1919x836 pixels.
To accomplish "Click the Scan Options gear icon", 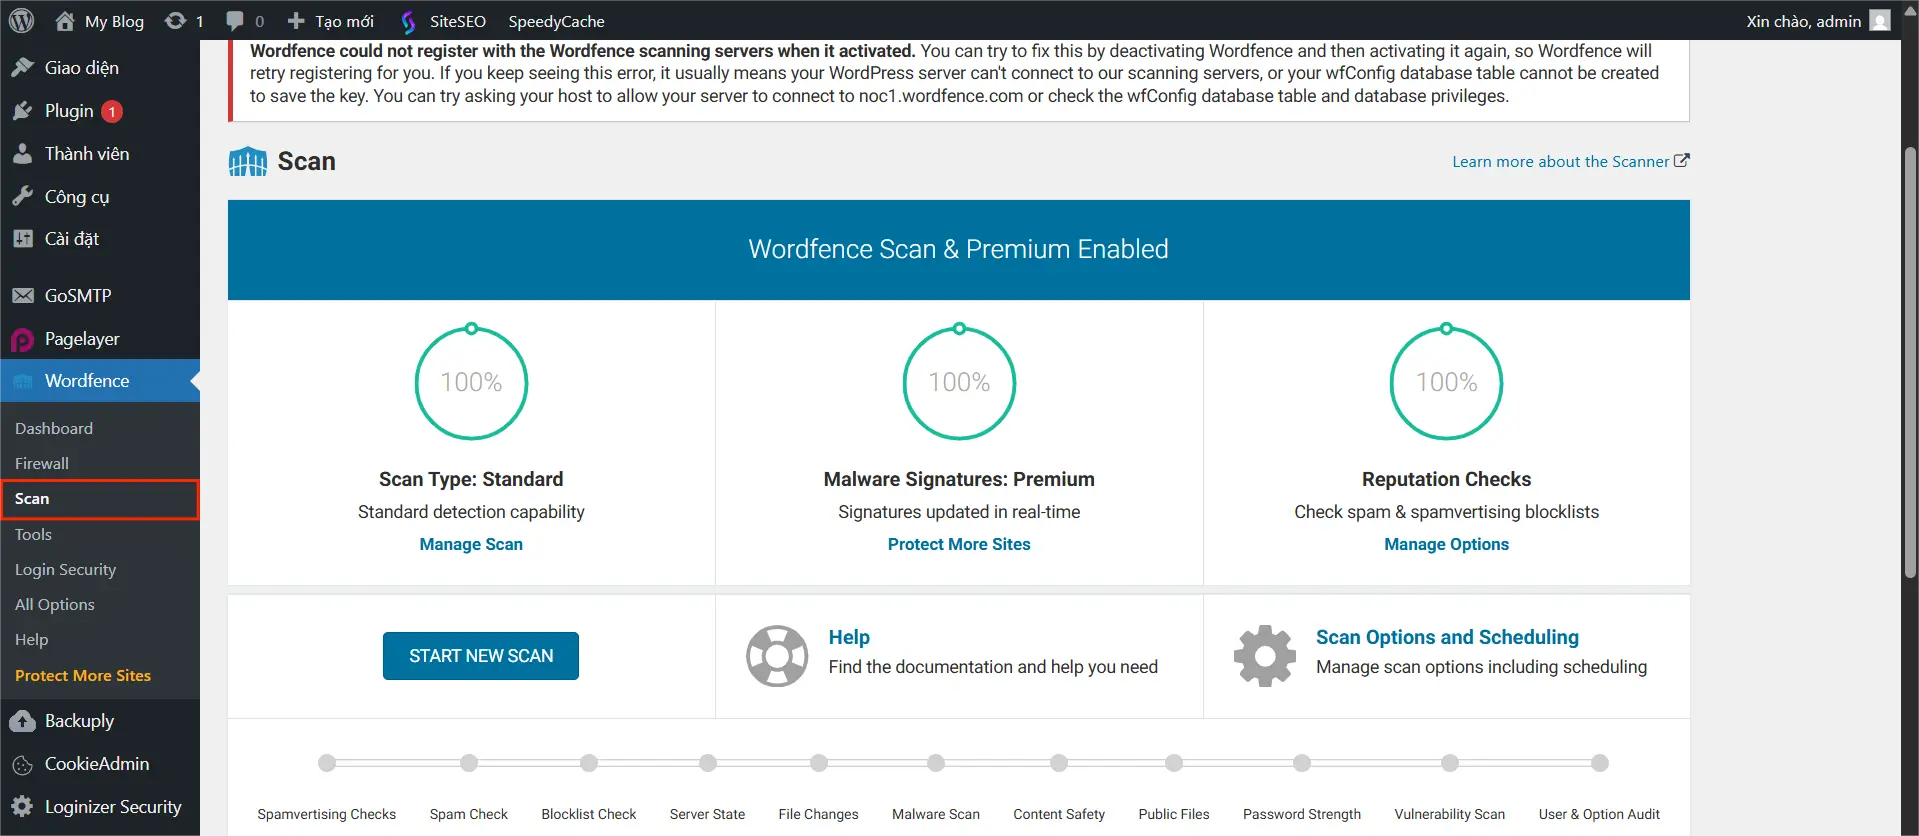I will click(1264, 656).
